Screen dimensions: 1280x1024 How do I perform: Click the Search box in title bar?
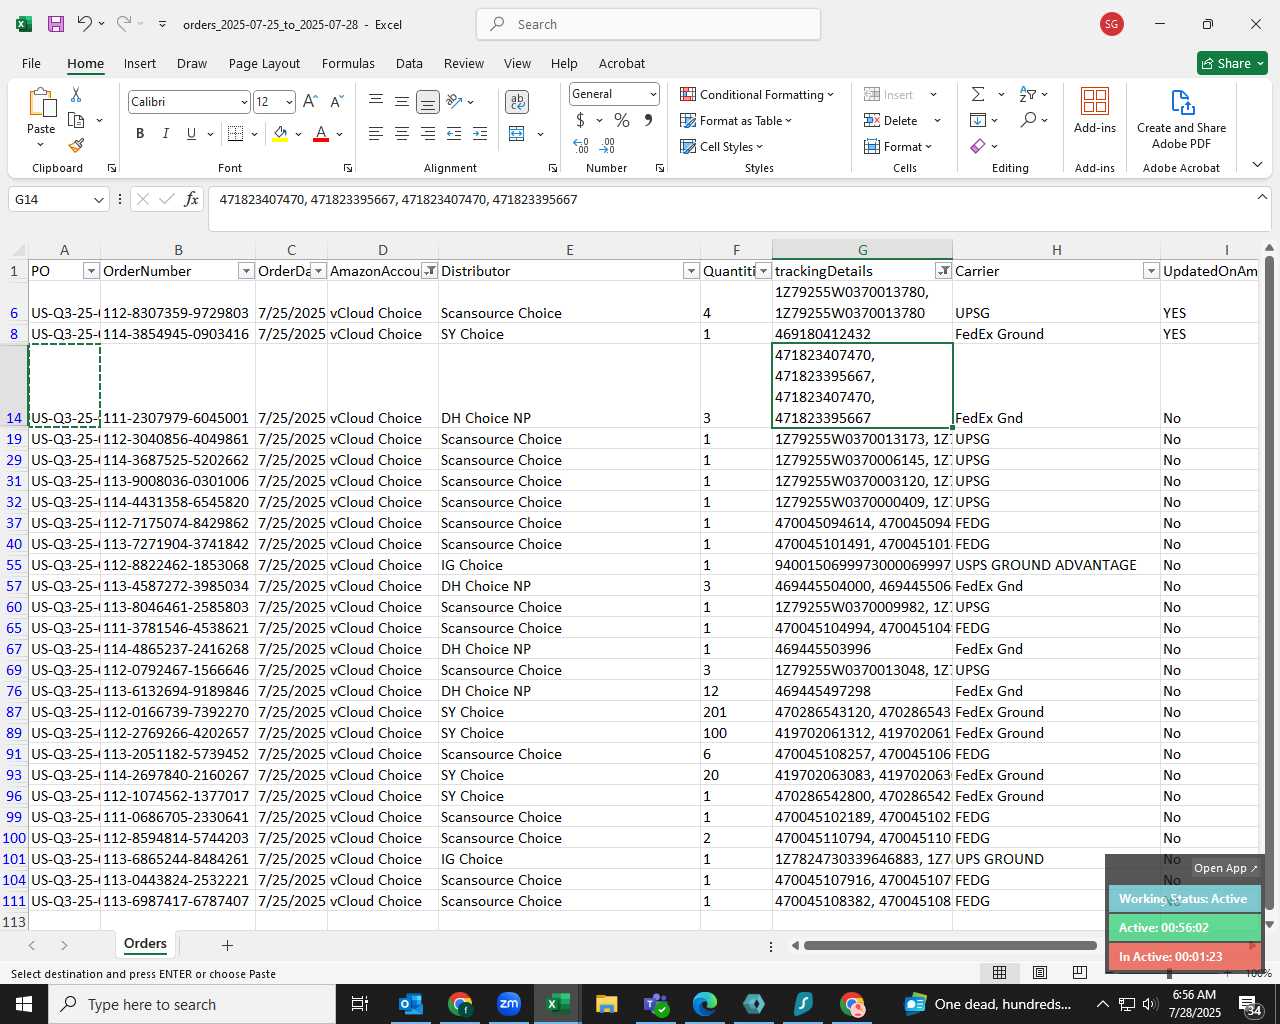click(x=648, y=24)
